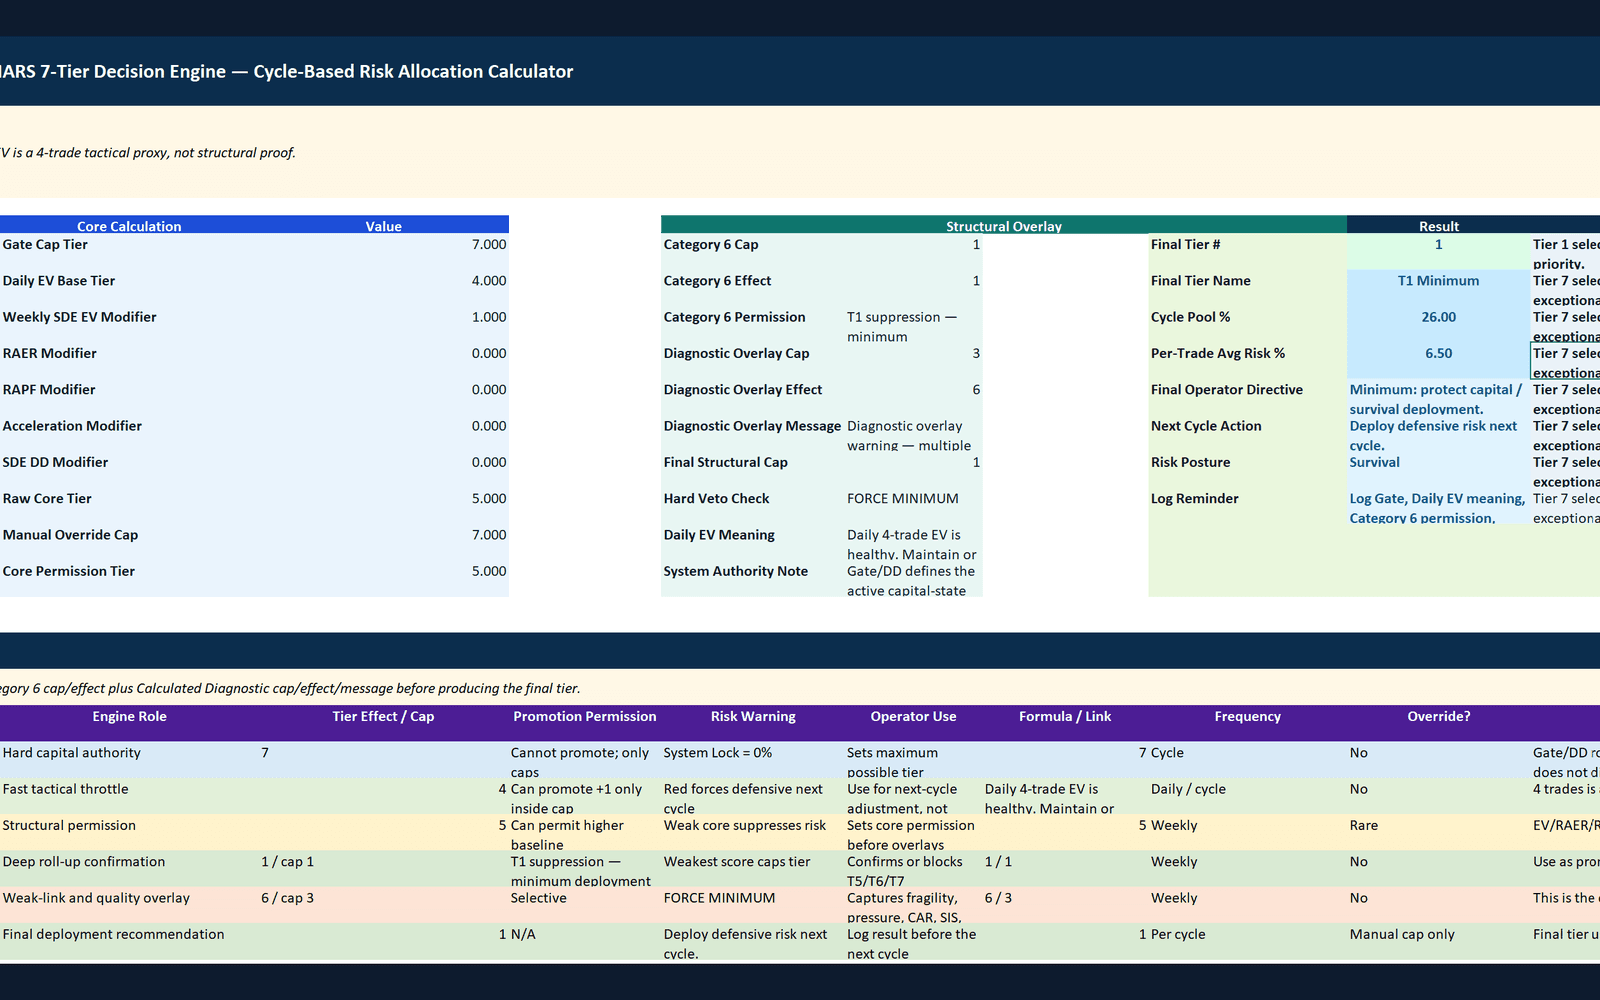Screen dimensions: 1600x1000
Task: Click the Structural Overlay header
Action: (1004, 226)
